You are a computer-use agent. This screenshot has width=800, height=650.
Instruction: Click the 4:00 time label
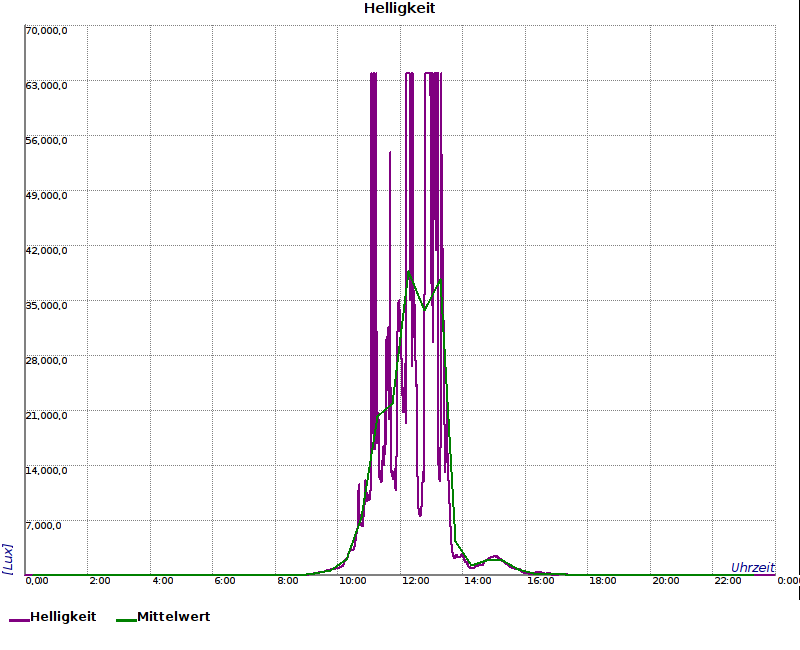[163, 581]
